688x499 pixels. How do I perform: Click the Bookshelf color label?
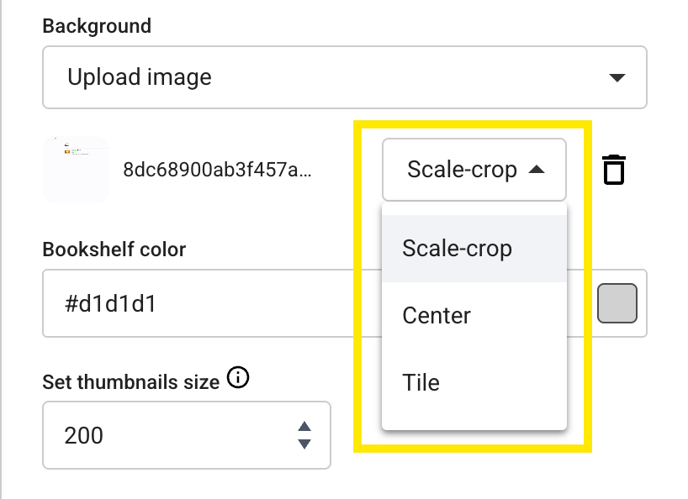point(114,249)
